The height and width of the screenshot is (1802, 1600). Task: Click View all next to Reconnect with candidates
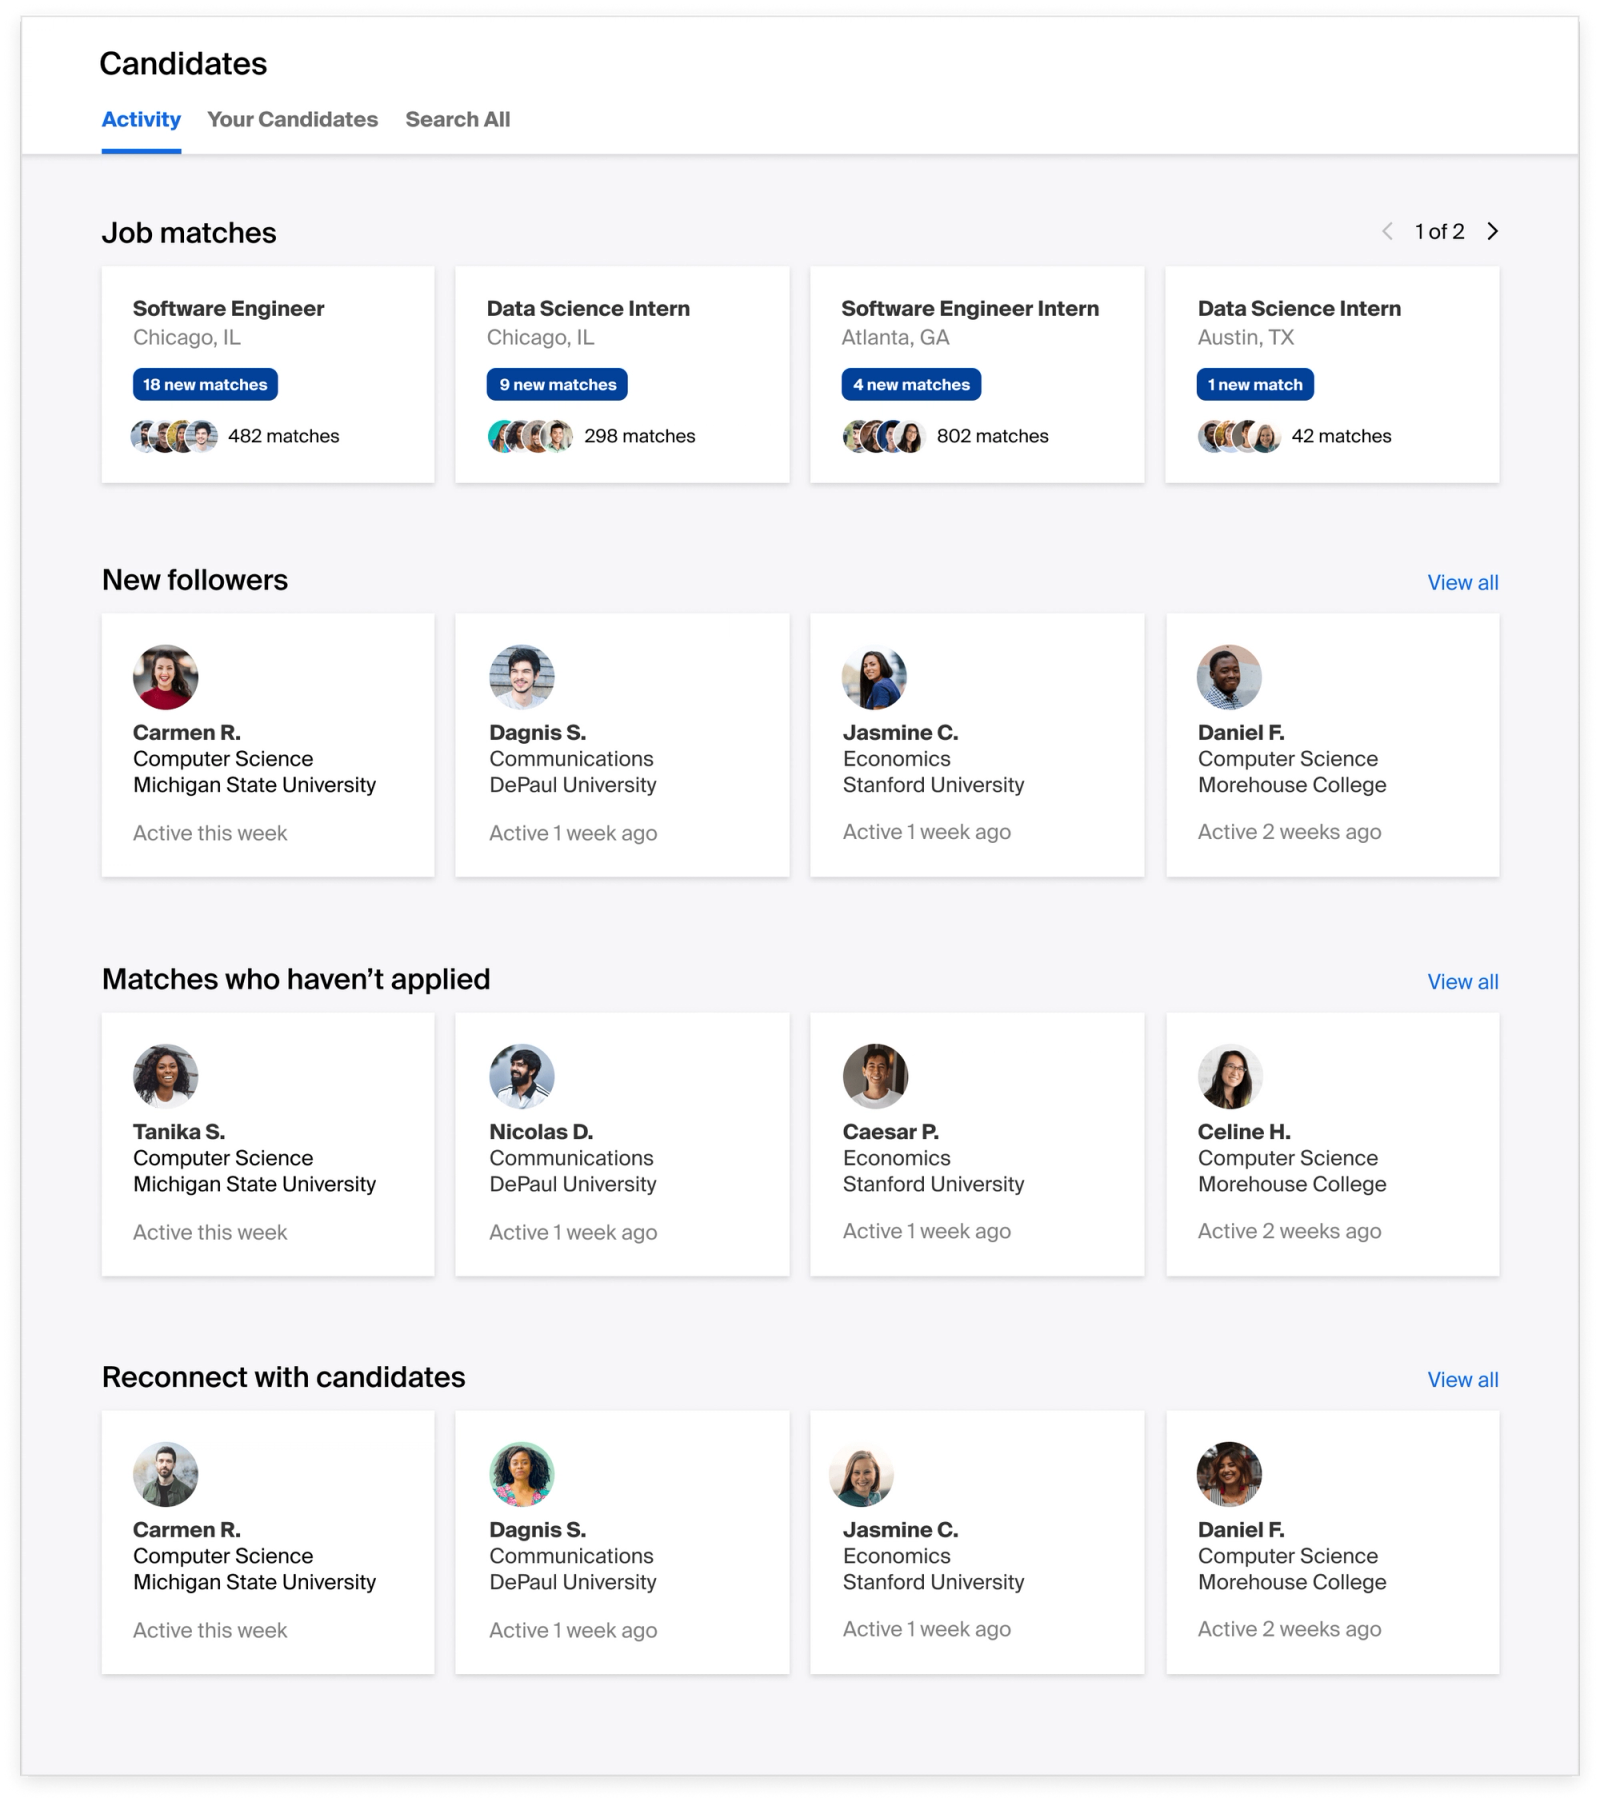(1463, 1379)
